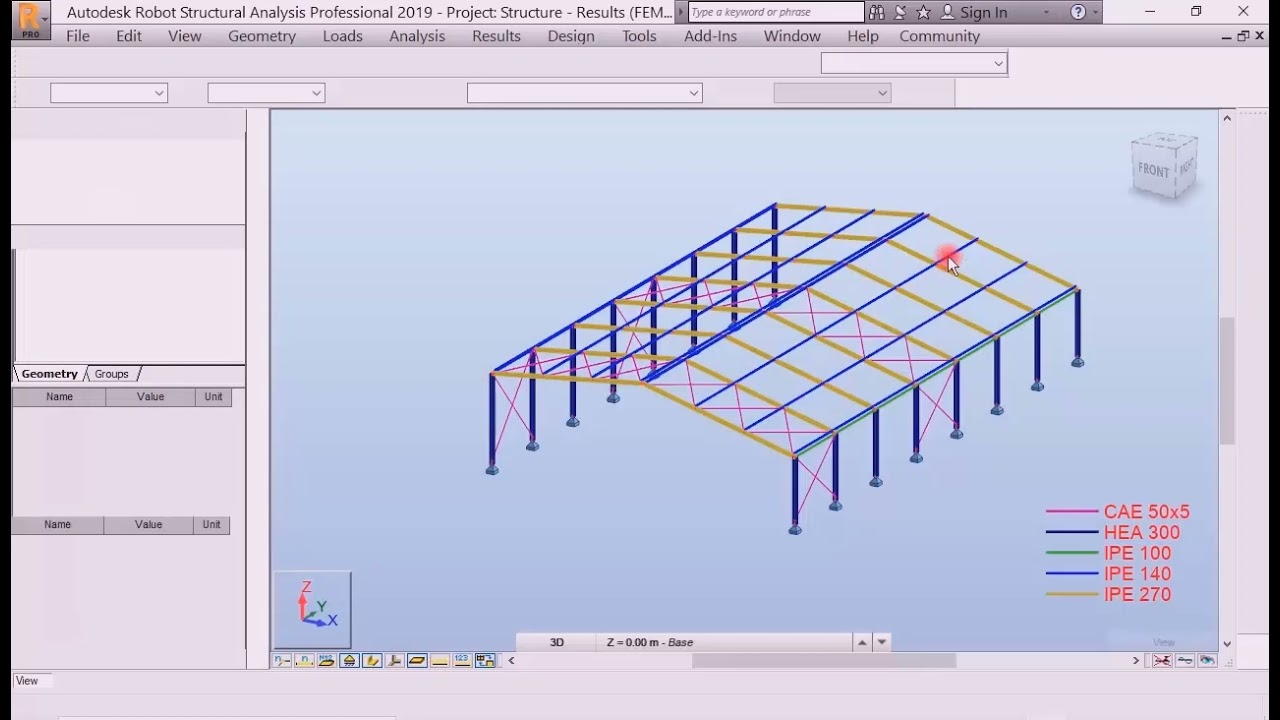This screenshot has width=1280, height=720.
Task: Click the XYZ axis orientation widget
Action: tap(313, 608)
